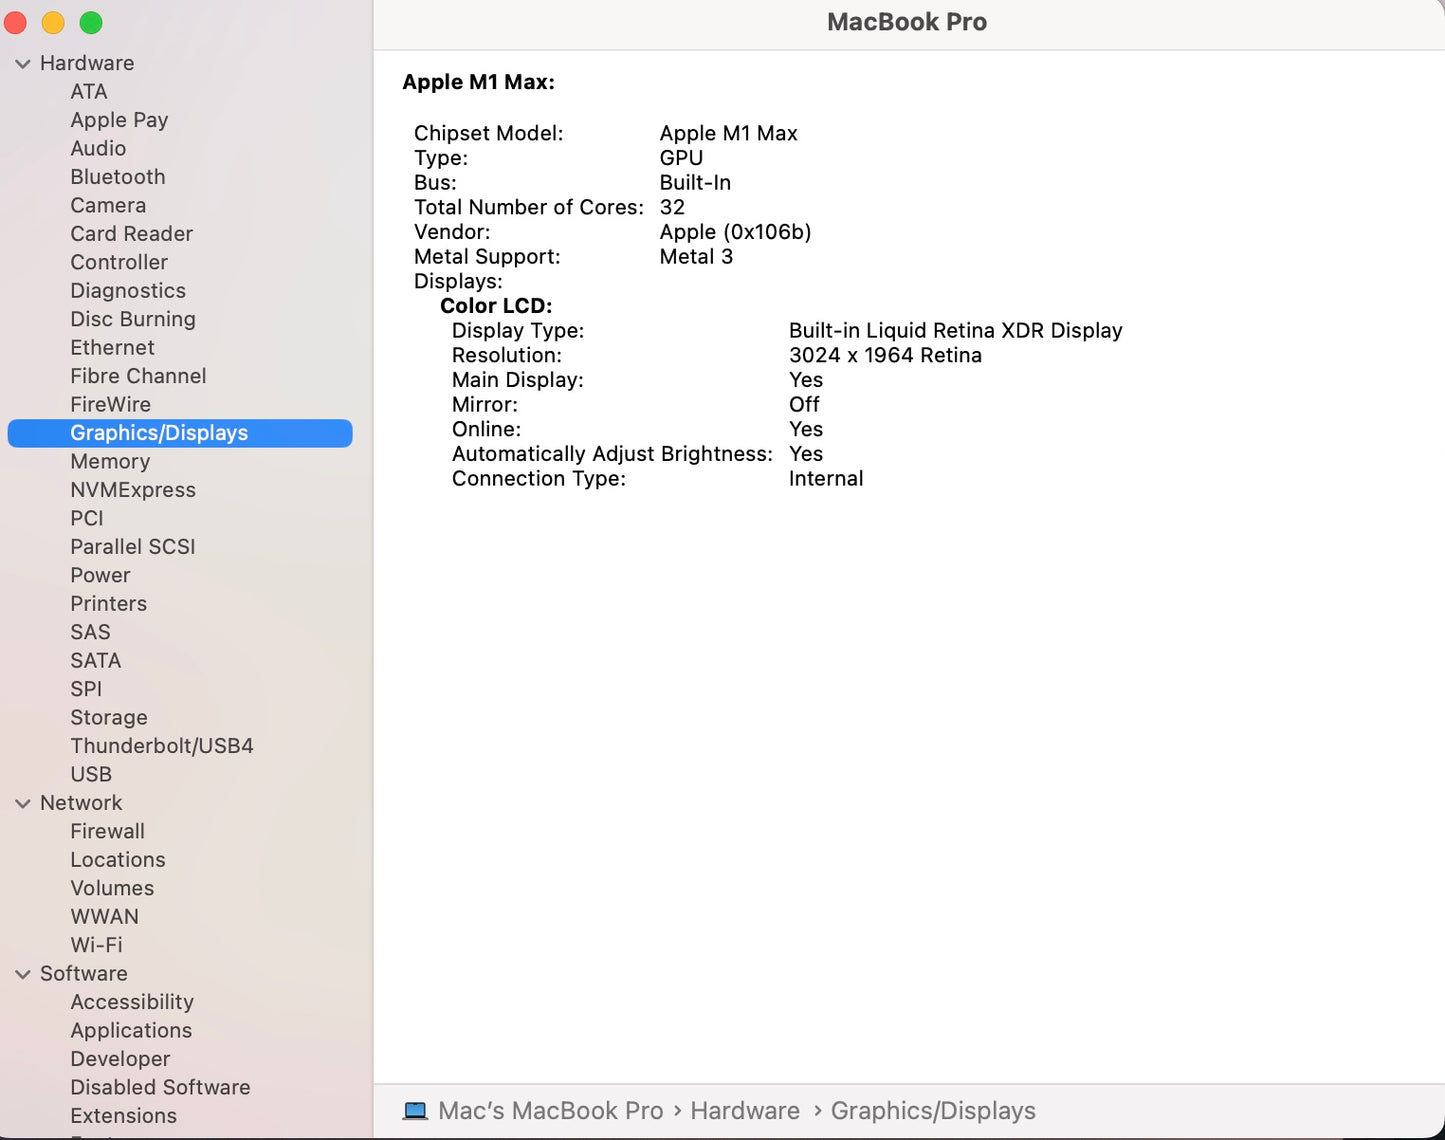
Task: Click the Chipset Model value Apple M1 Max
Action: click(729, 134)
